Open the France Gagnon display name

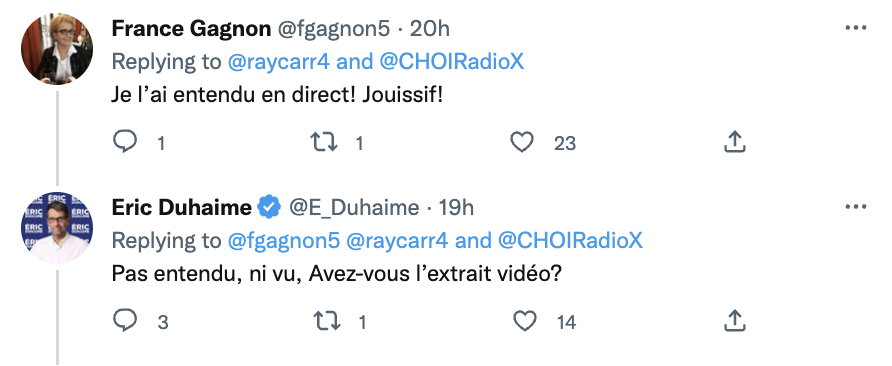pos(191,28)
